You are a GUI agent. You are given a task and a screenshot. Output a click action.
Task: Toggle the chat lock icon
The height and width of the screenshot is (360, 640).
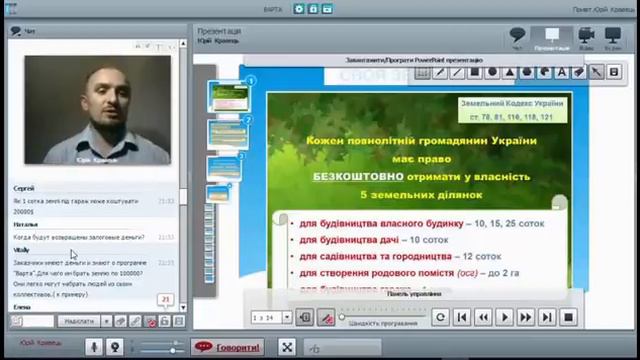click(164, 321)
